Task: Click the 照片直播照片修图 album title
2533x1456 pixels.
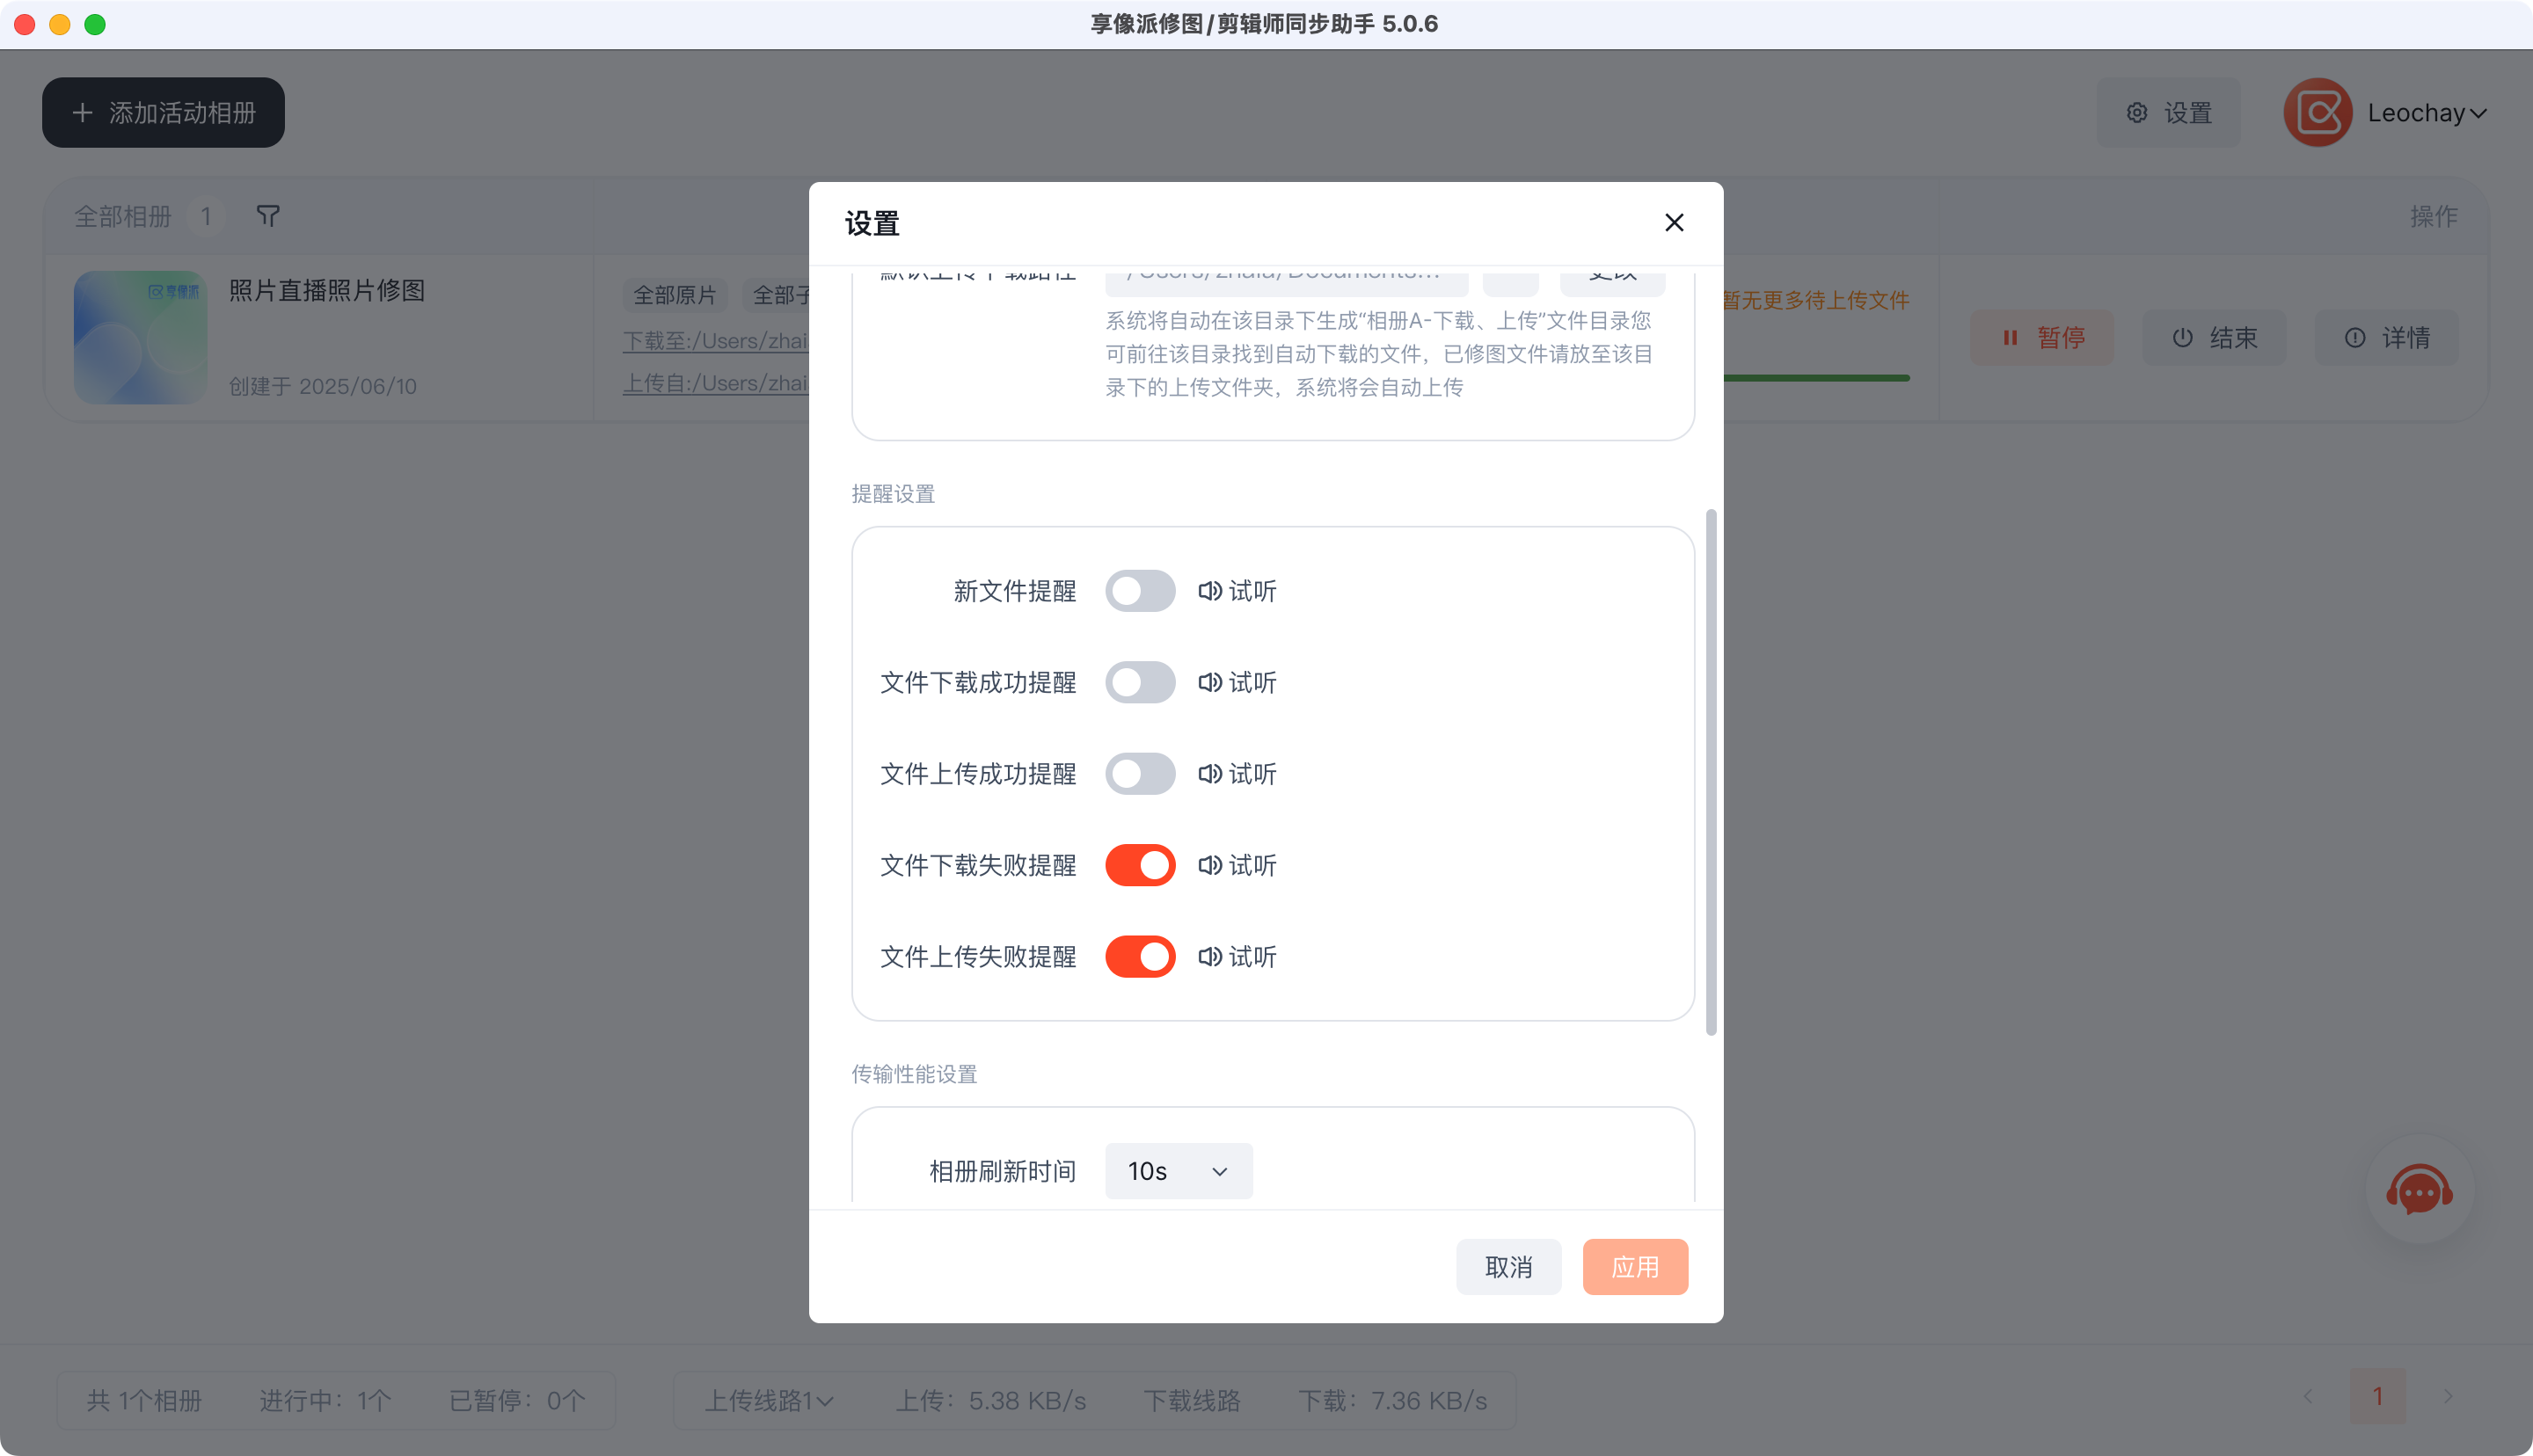Action: click(x=327, y=290)
